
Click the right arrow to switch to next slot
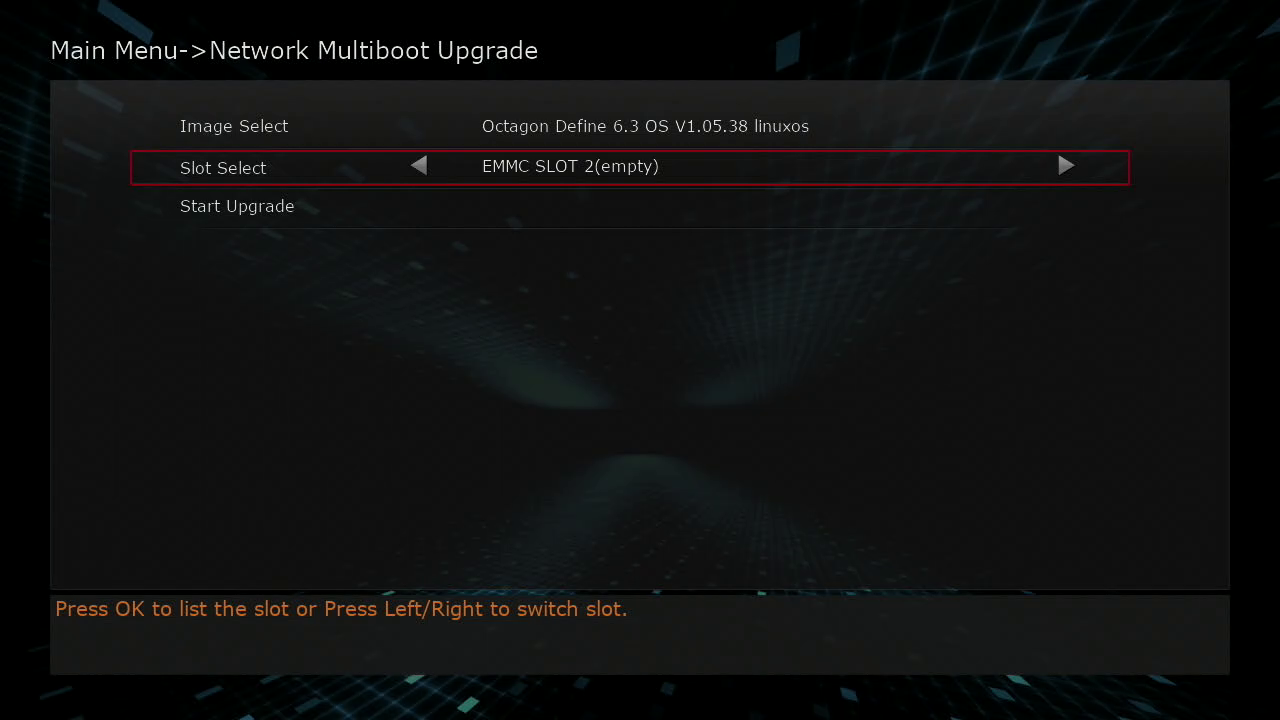point(1066,165)
